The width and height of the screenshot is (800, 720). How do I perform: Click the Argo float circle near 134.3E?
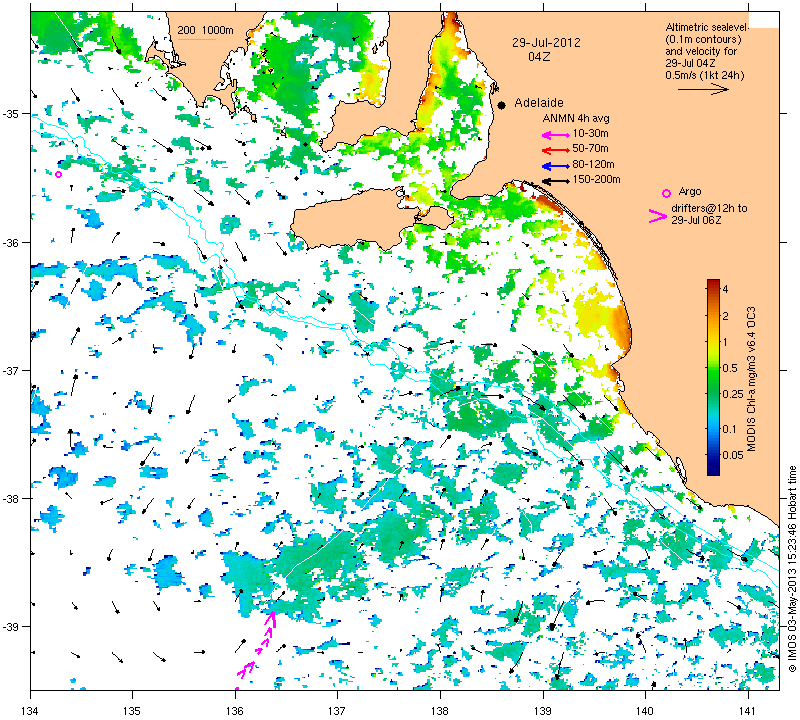click(59, 175)
